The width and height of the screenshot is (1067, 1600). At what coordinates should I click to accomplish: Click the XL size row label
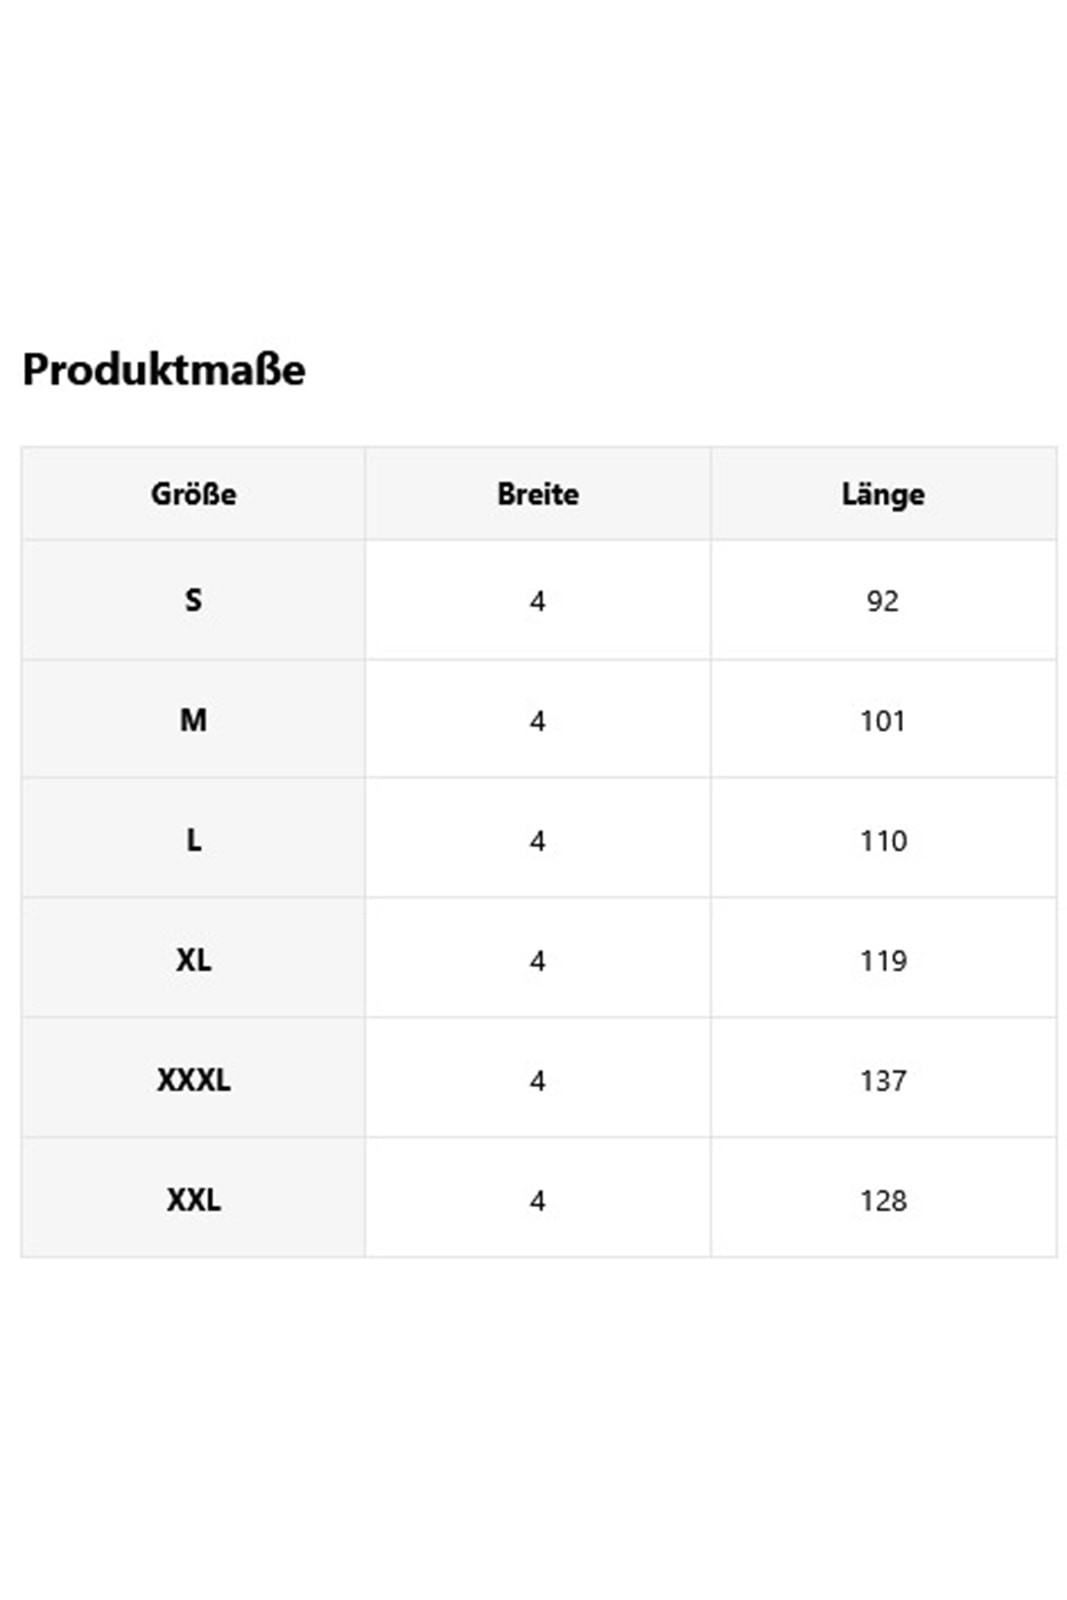[193, 960]
